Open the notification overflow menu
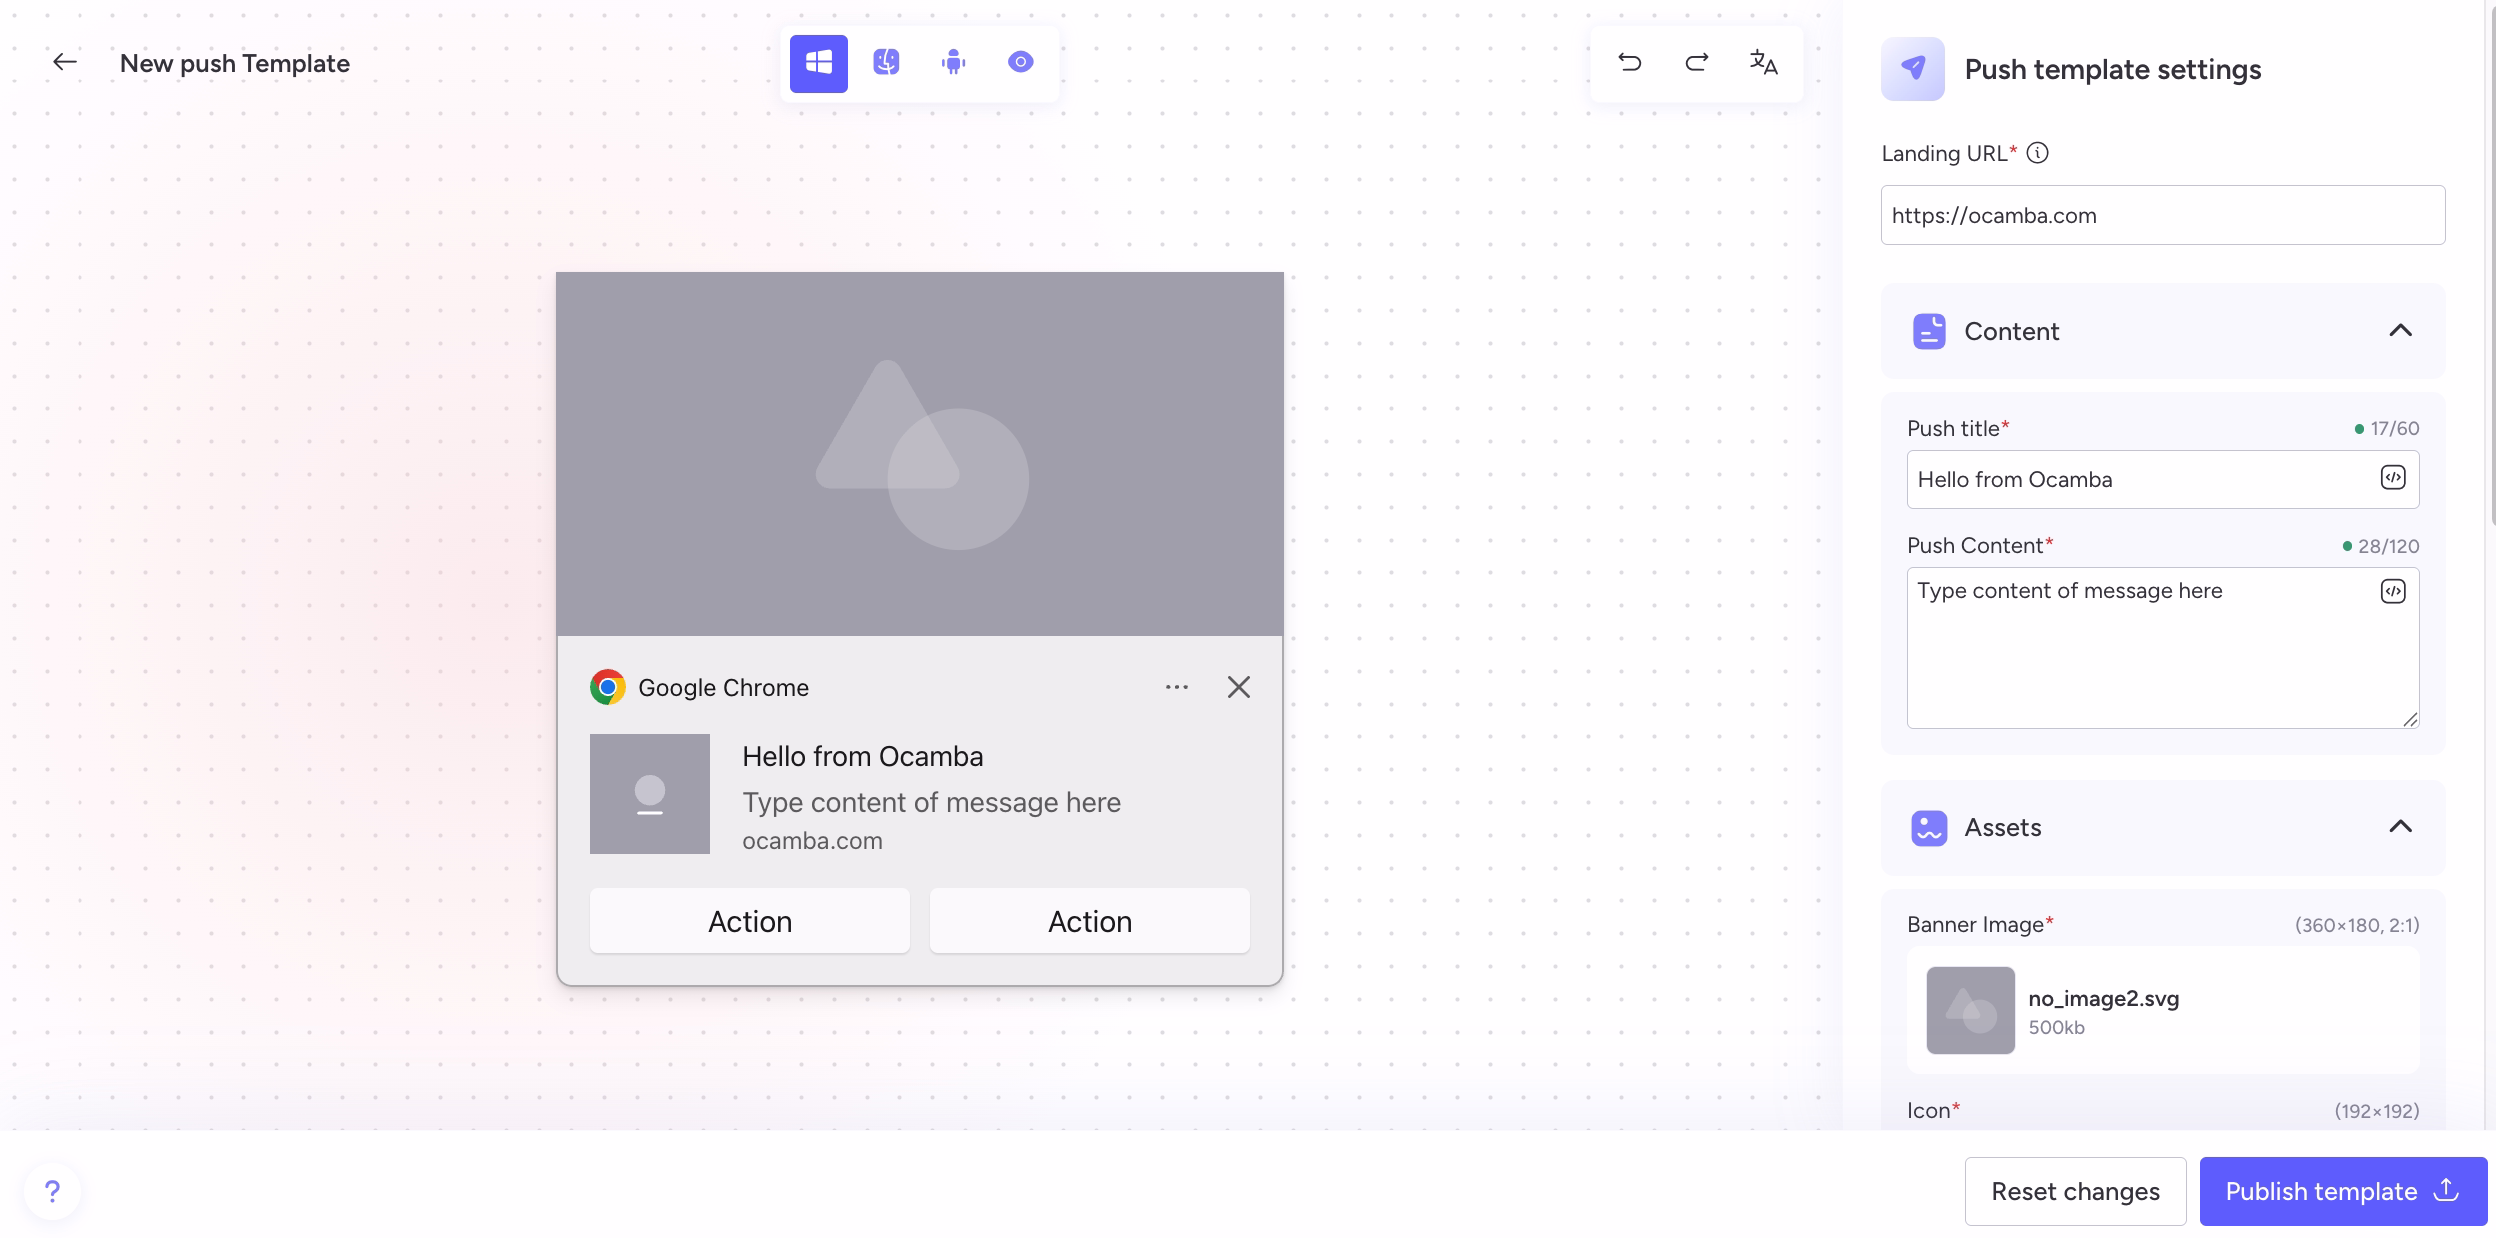The image size is (2496, 1238). click(x=1176, y=687)
